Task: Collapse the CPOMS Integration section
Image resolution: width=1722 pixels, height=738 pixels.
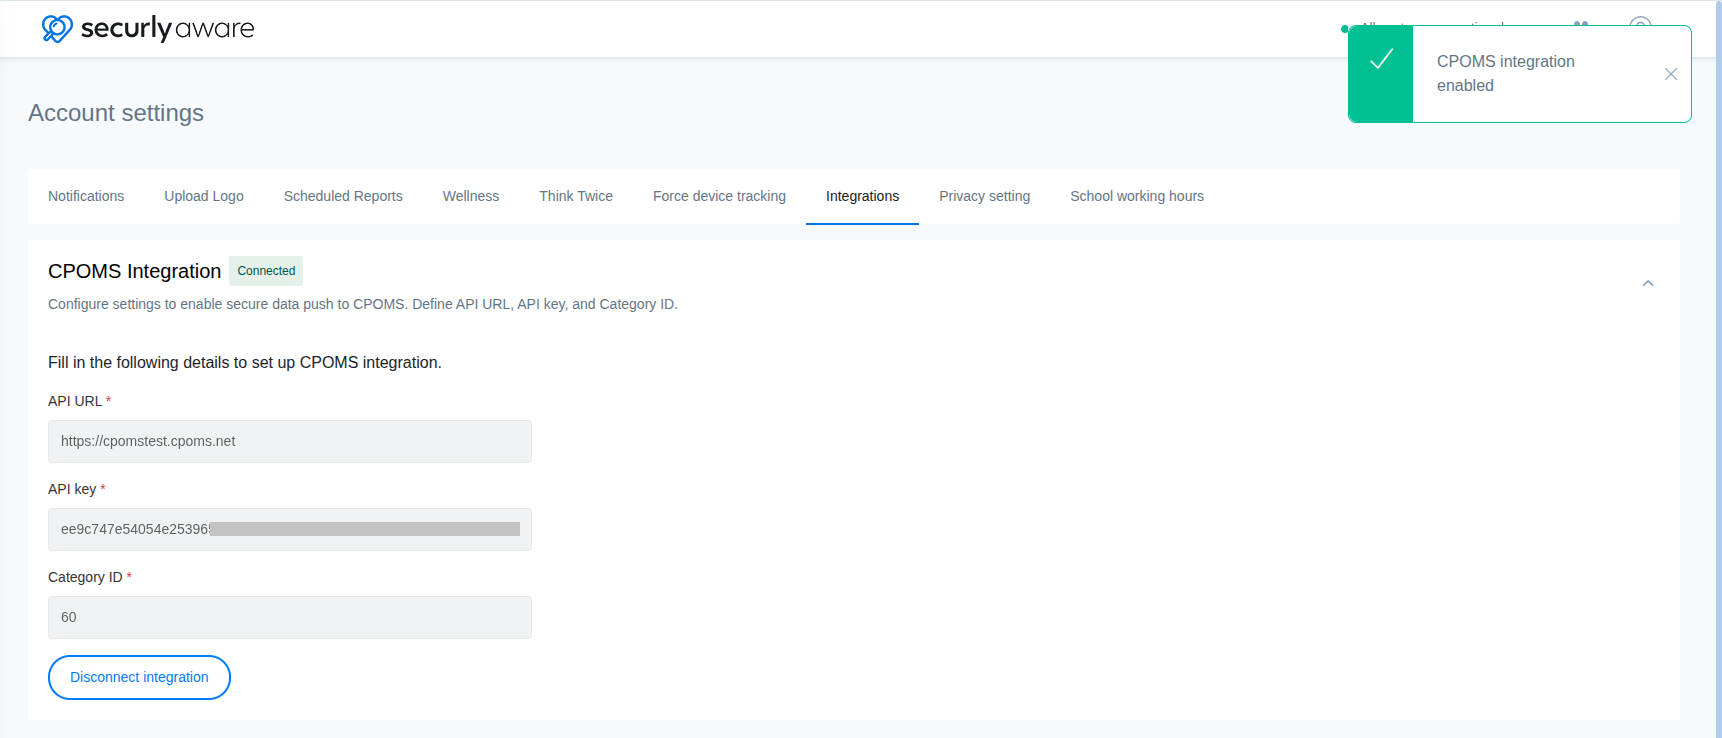Action: coord(1648,284)
